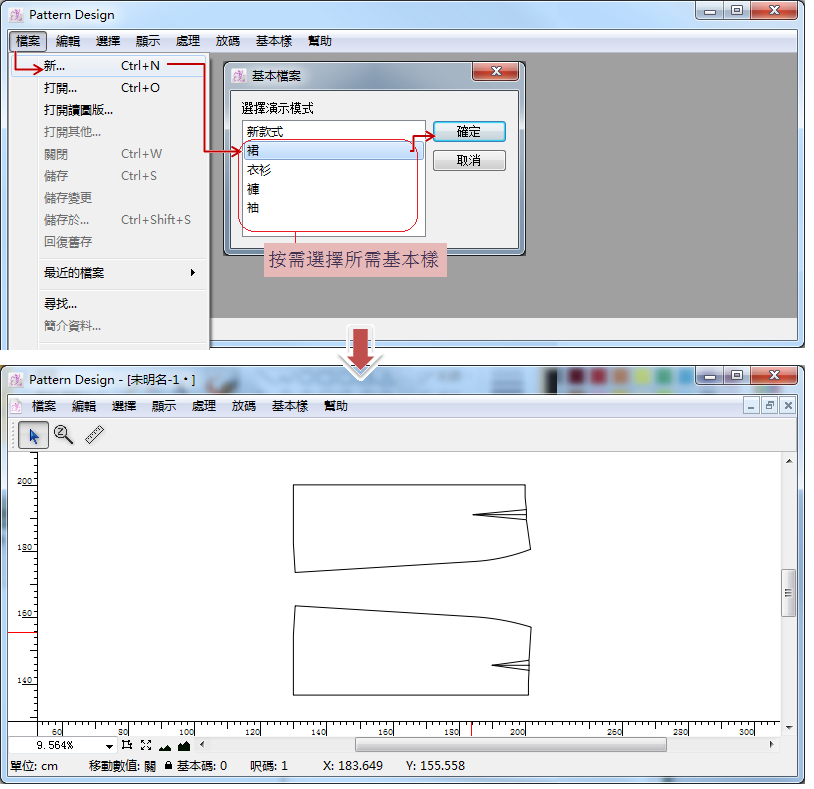Select the zoom magnifier tool
This screenshot has width=814, height=789.
coord(64,435)
